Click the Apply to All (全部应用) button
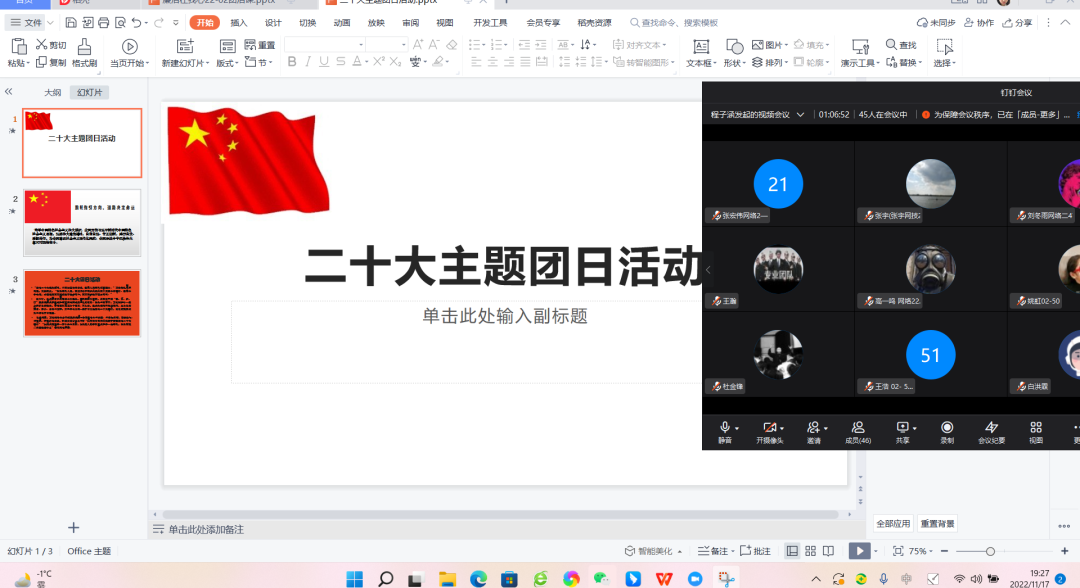 (x=893, y=523)
